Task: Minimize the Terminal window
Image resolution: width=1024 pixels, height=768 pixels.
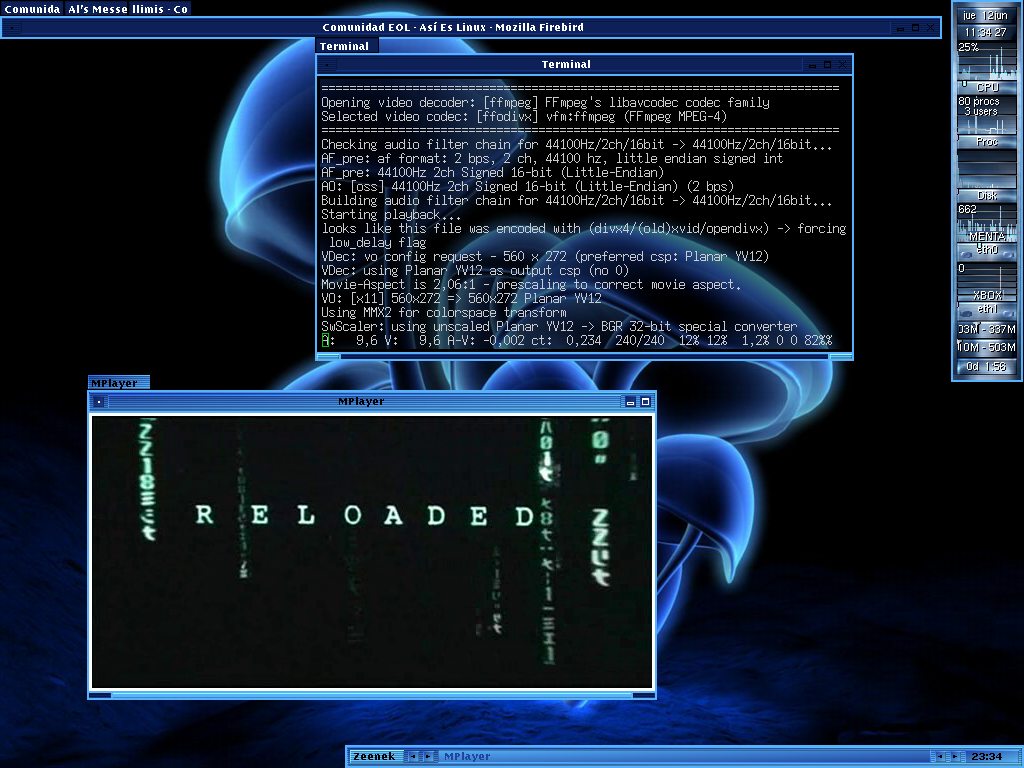Action: point(813,65)
